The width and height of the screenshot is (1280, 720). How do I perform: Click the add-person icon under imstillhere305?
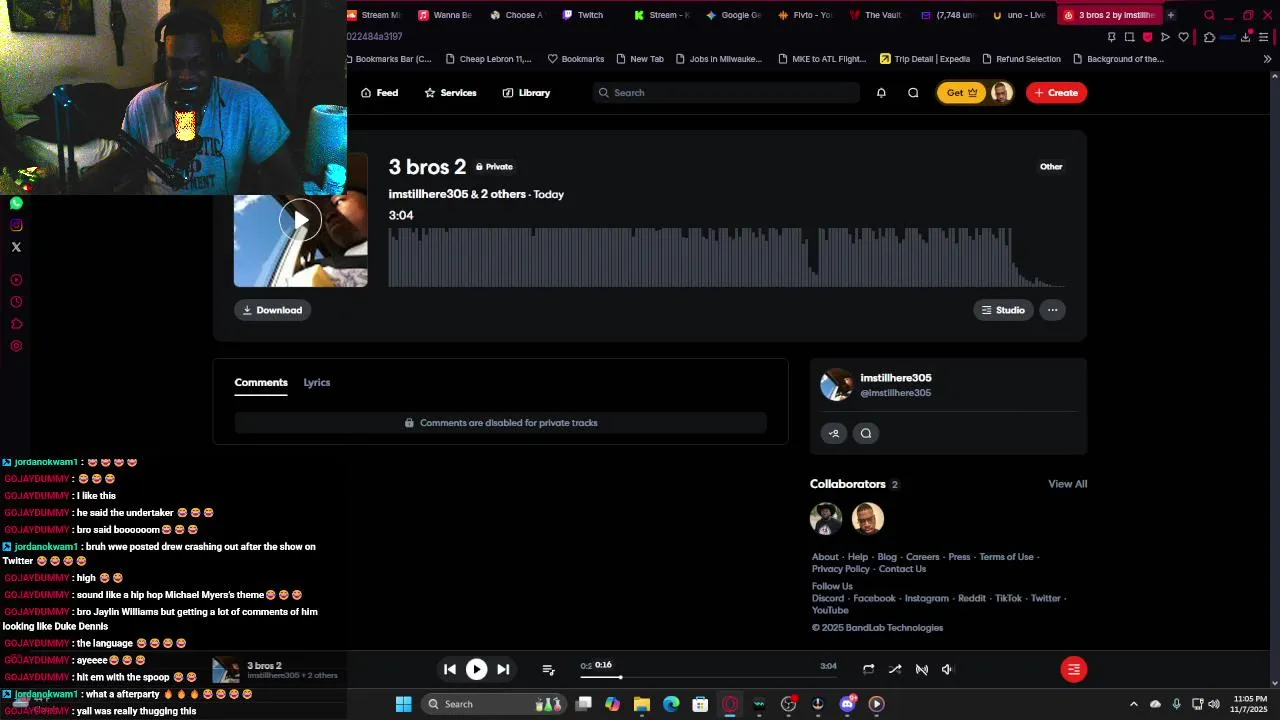point(834,433)
